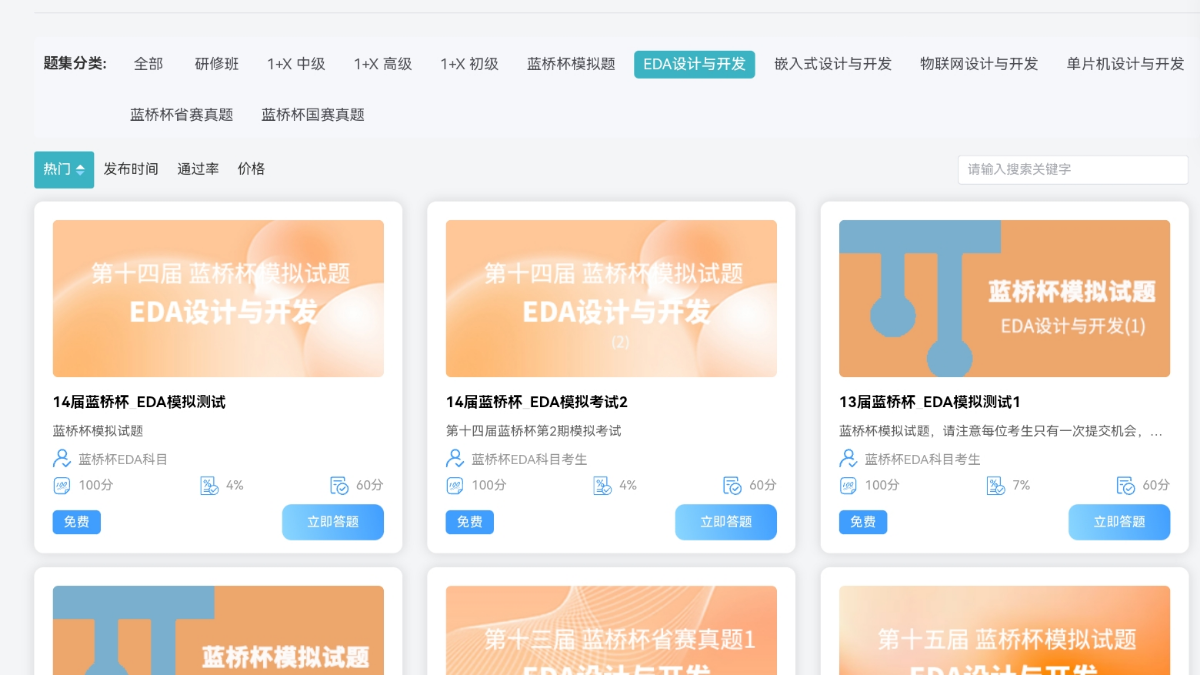Click the duration icon on 14届蓝桥杯_EDA模拟考试2 card
Screen dimensions: 1200x675
(732, 485)
